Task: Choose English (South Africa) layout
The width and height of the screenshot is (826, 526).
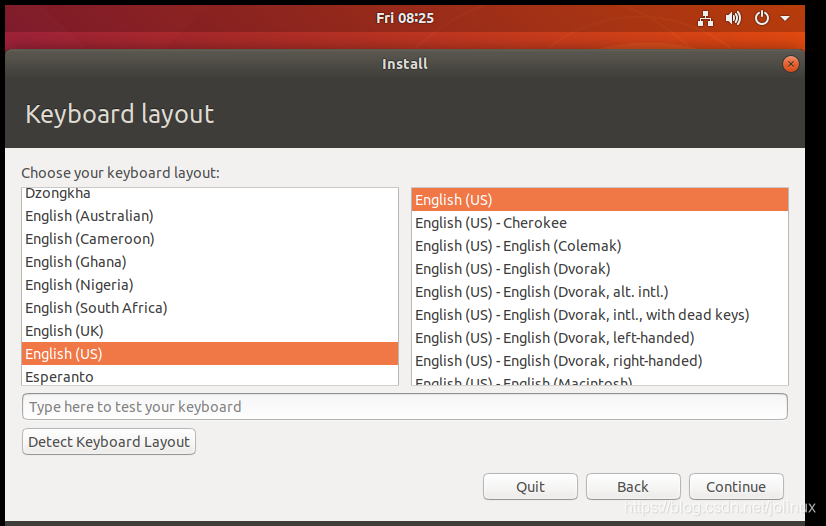Action: 210,308
